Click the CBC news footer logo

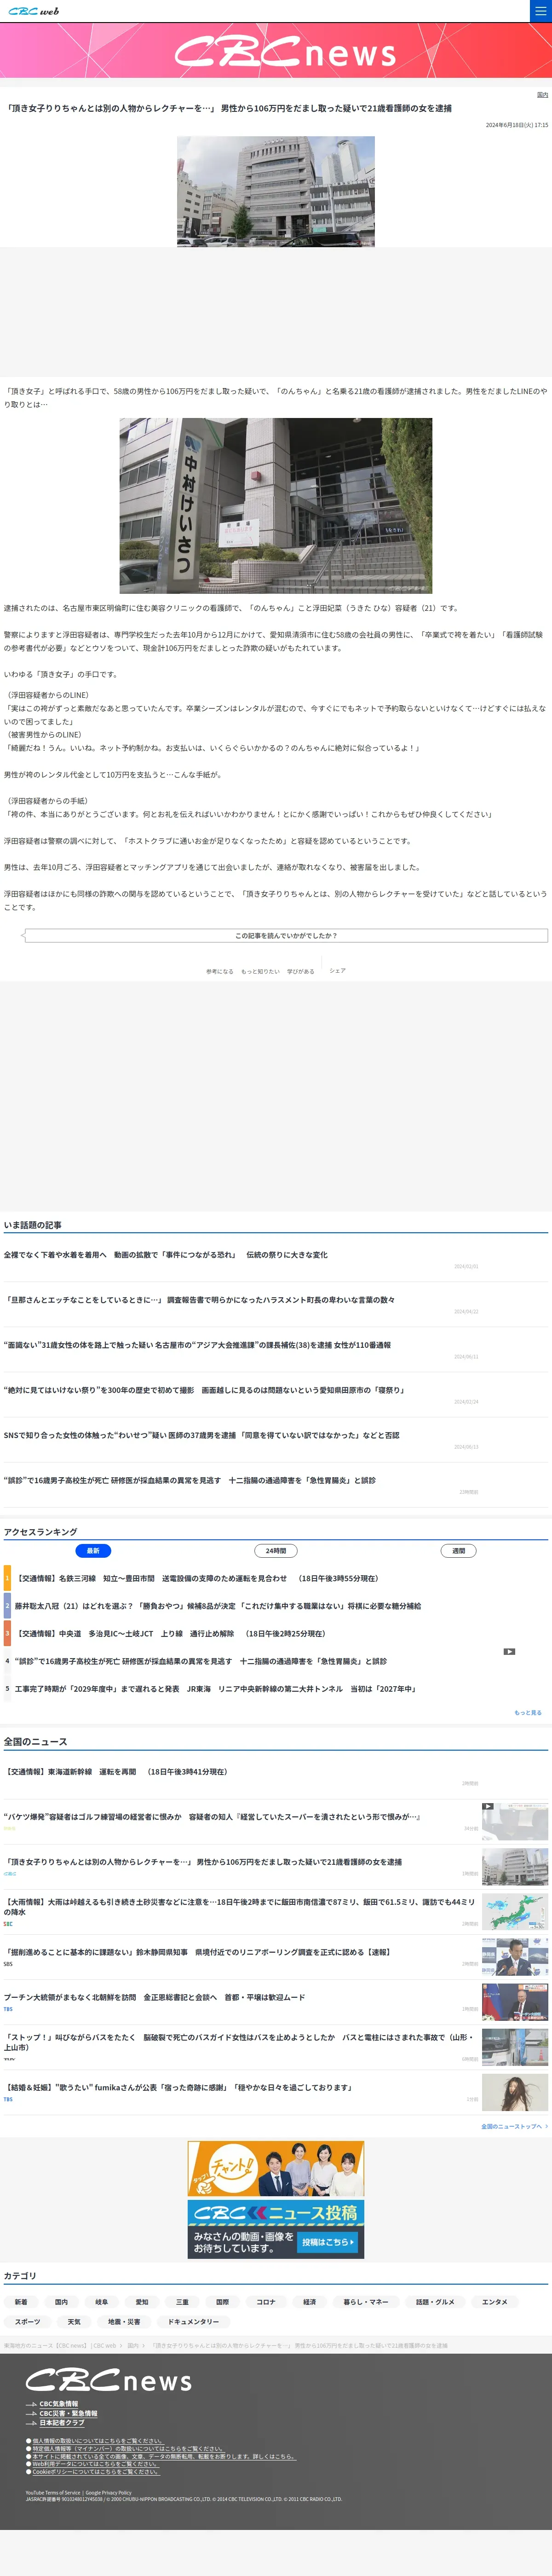tap(109, 2380)
